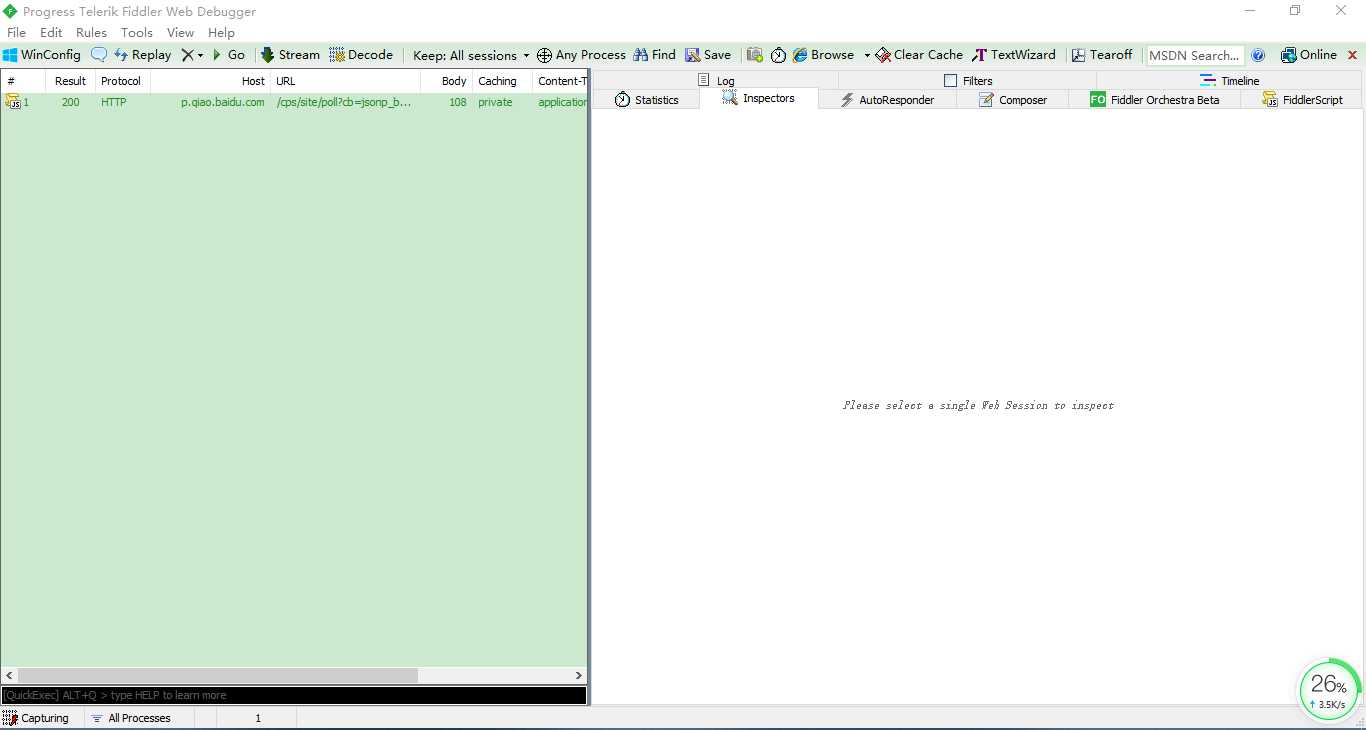1366x730 pixels.
Task: Open WinConfig from the toolbar
Action: pos(42,55)
